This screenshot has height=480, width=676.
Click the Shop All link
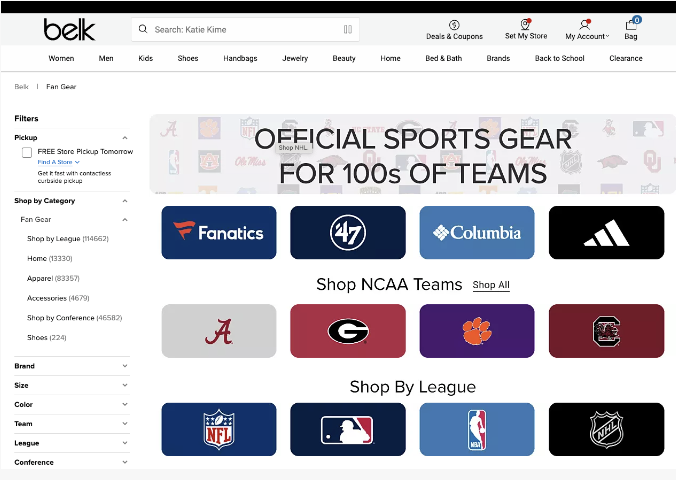(x=491, y=285)
